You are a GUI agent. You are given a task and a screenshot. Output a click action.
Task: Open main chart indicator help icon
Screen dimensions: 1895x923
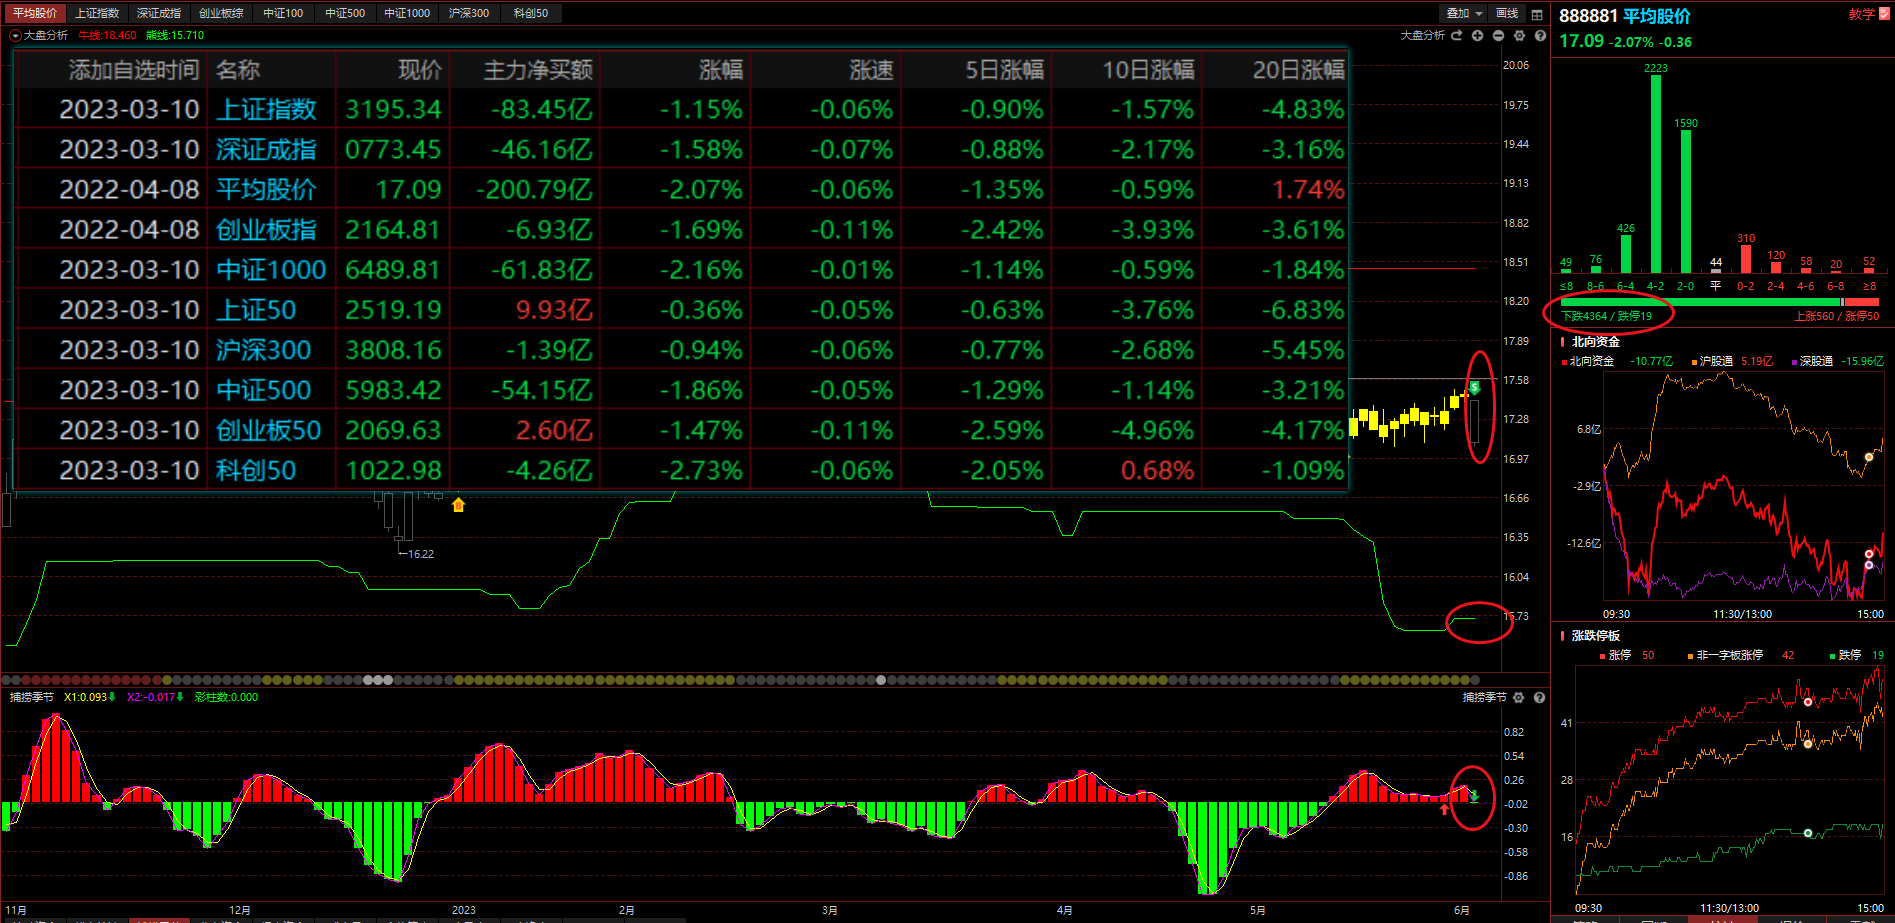click(1540, 35)
